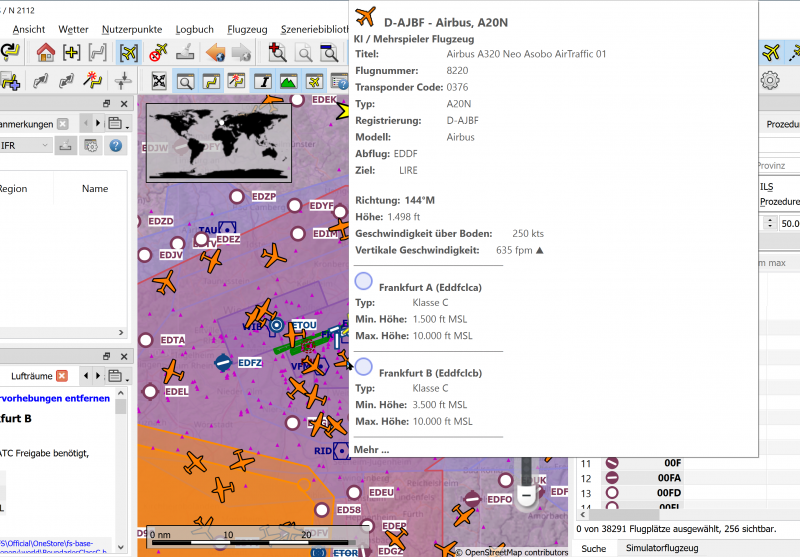Toggle the flight plan dock window icon

(x=211, y=81)
